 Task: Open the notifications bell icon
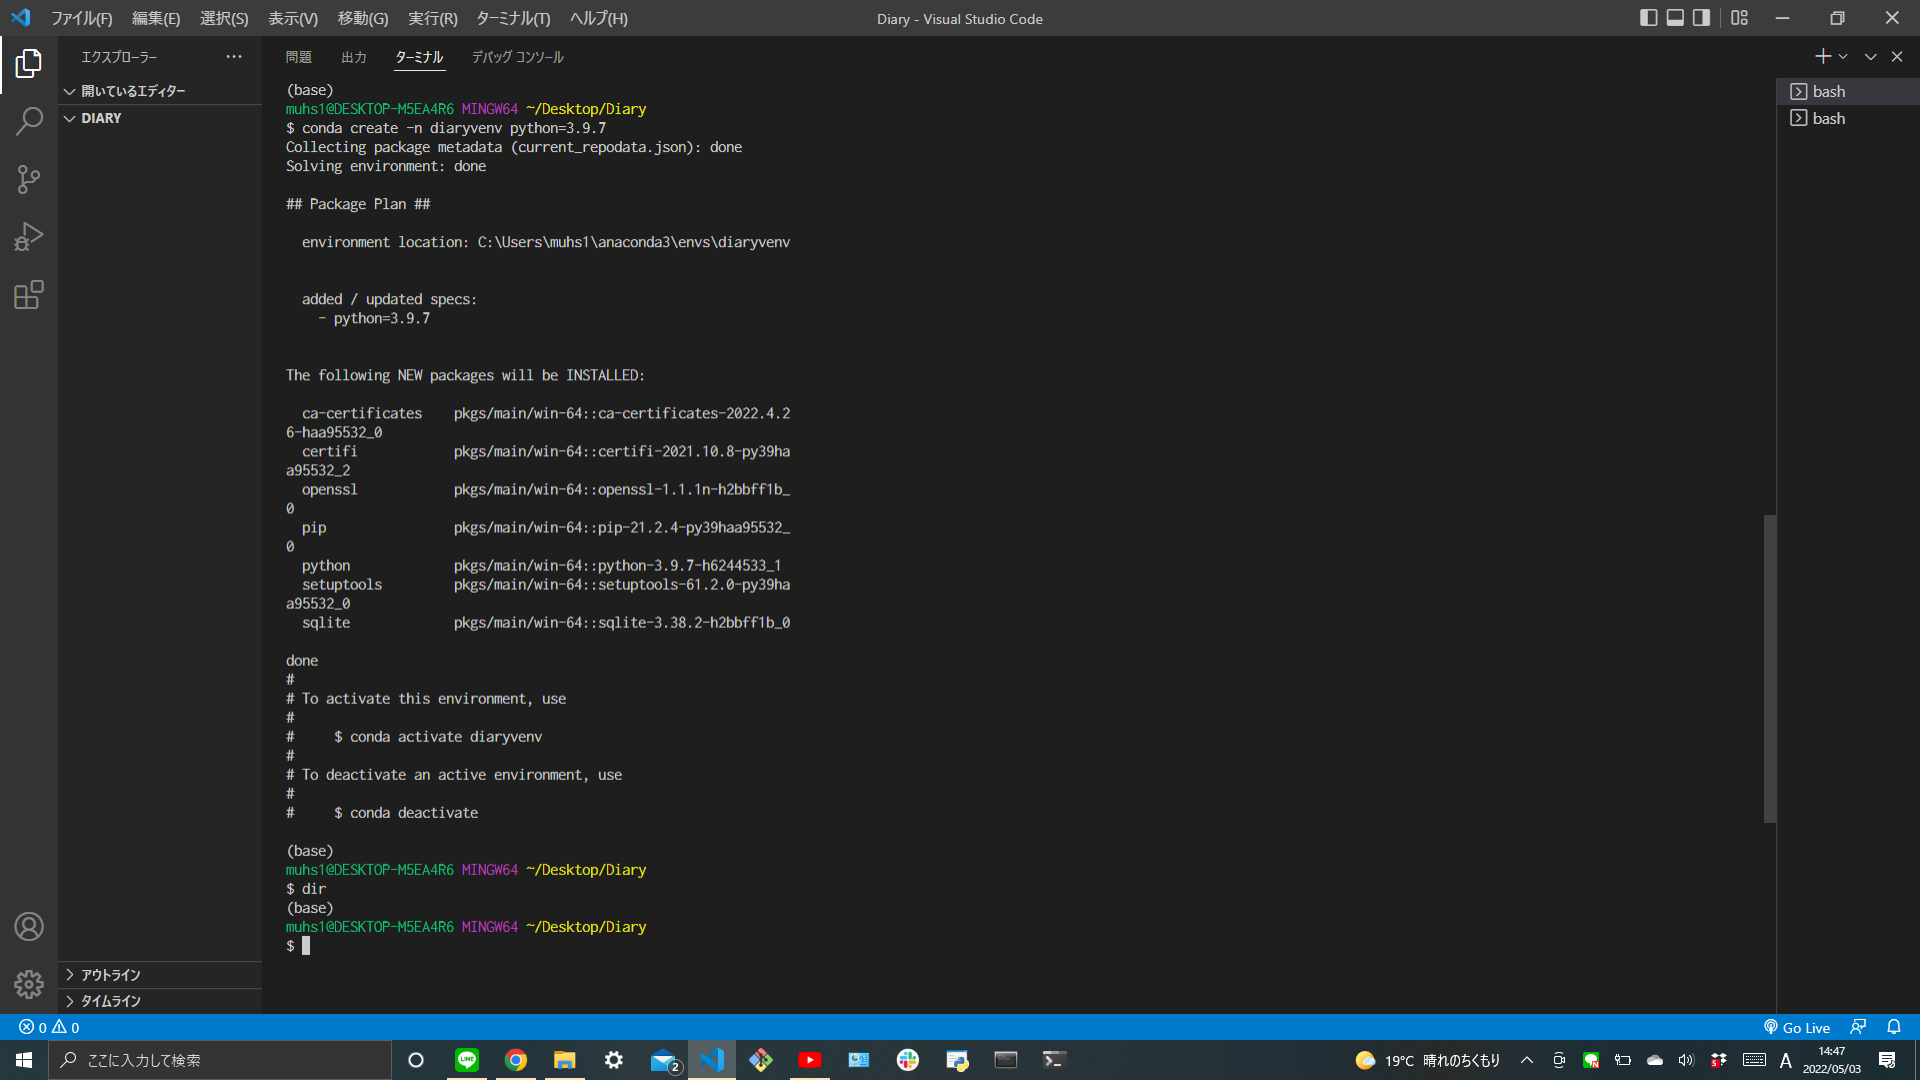coord(1894,1027)
